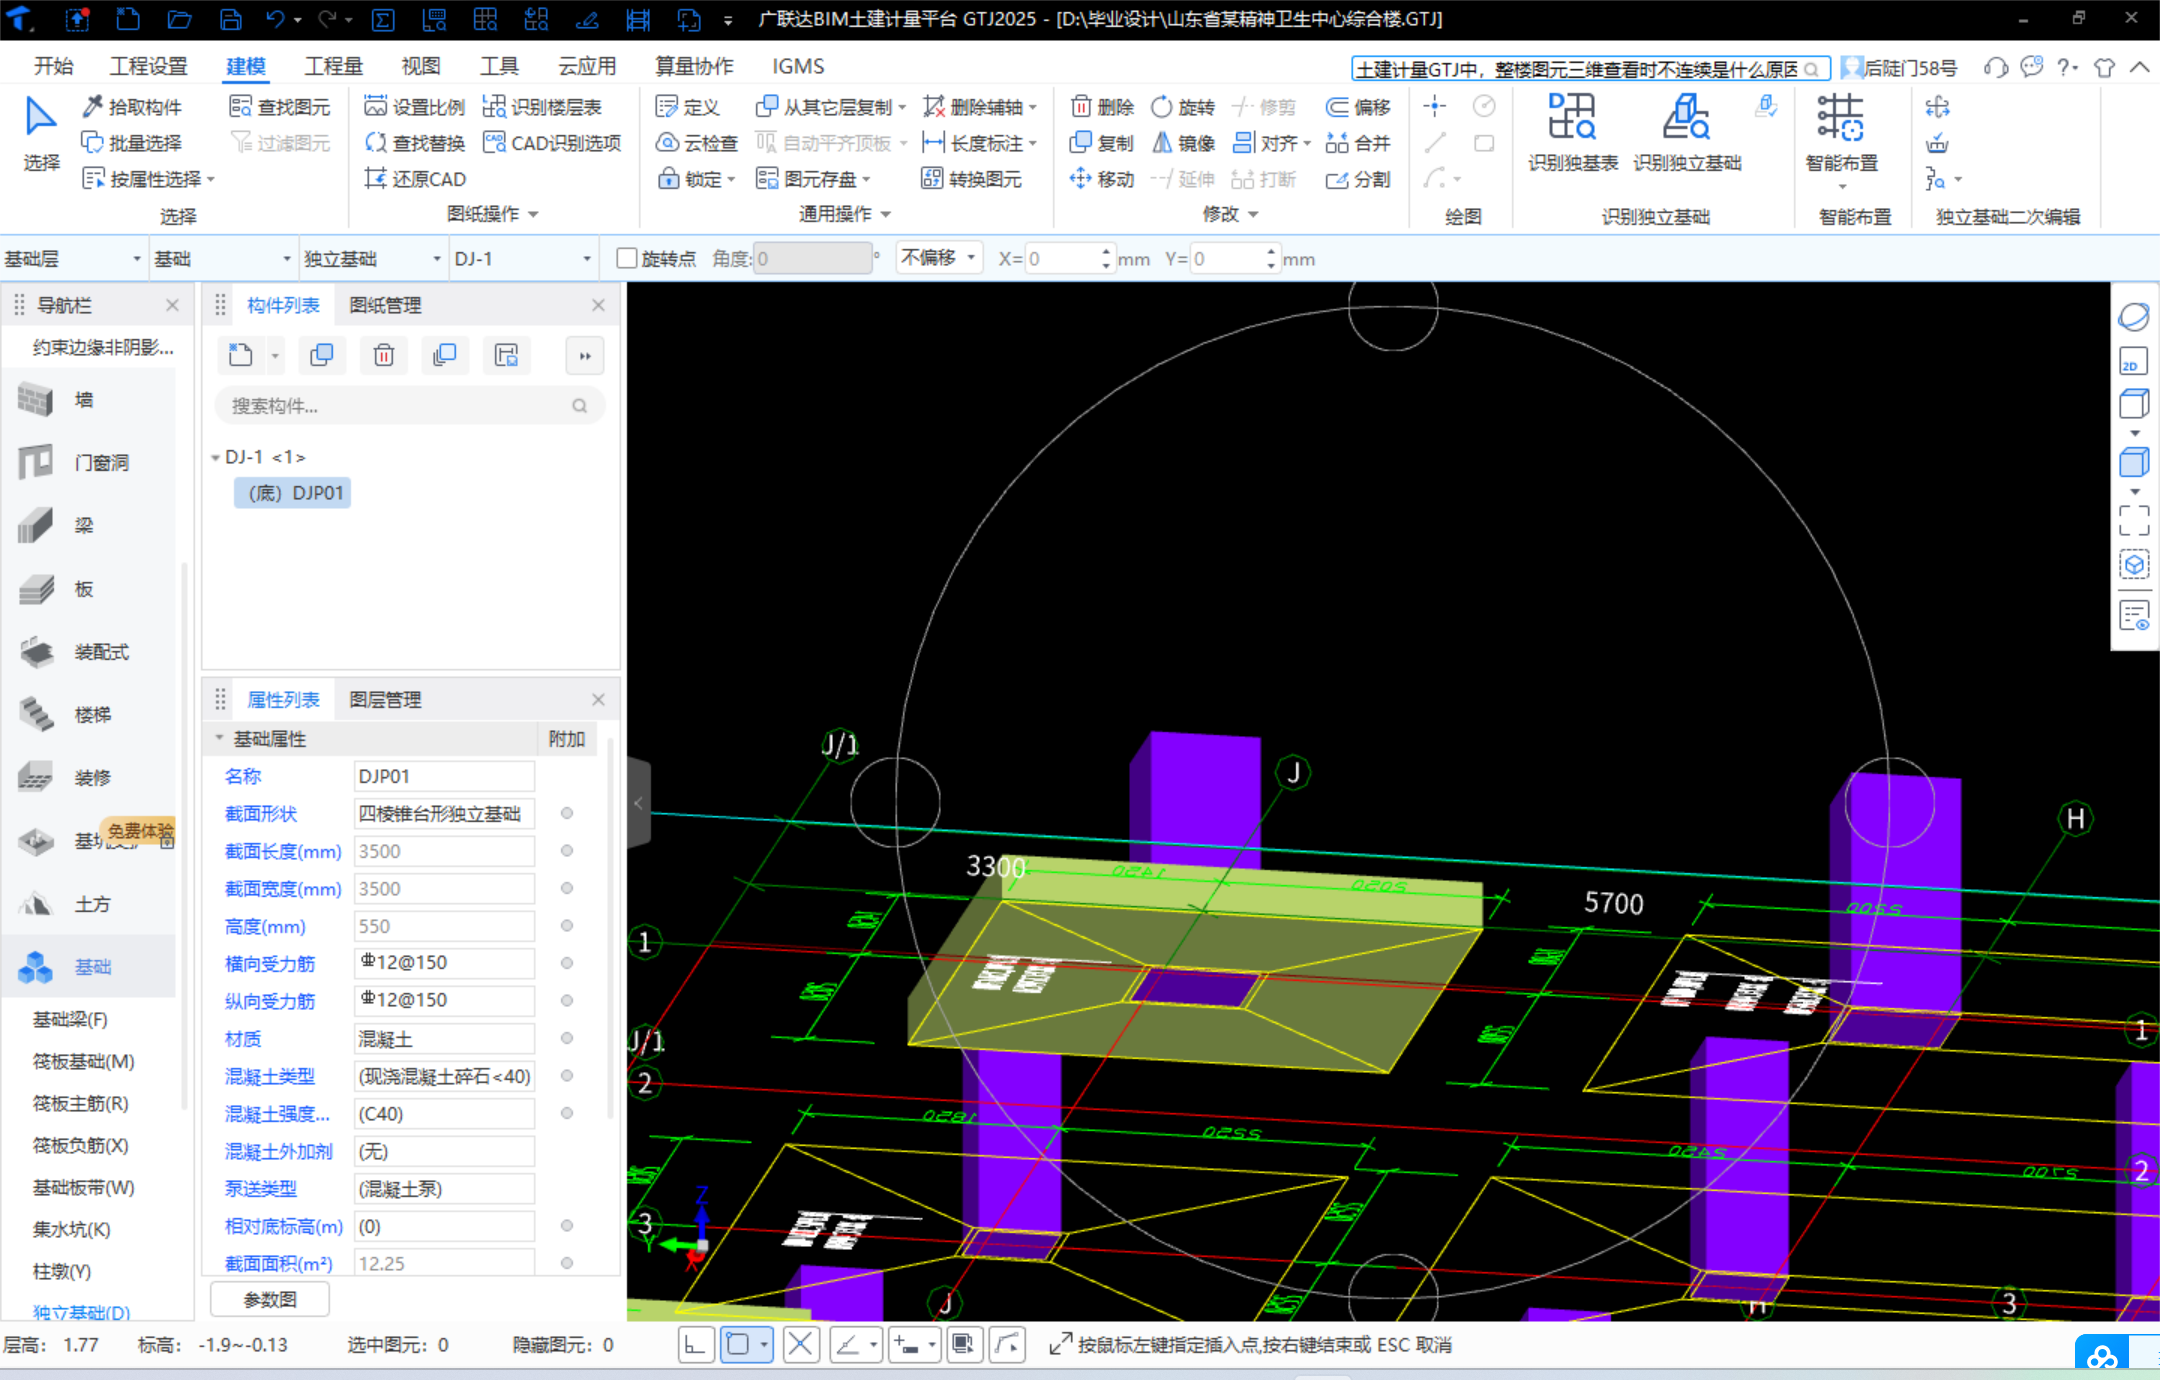Switch to 图纸管理 tab
The width and height of the screenshot is (2160, 1380).
click(x=385, y=305)
